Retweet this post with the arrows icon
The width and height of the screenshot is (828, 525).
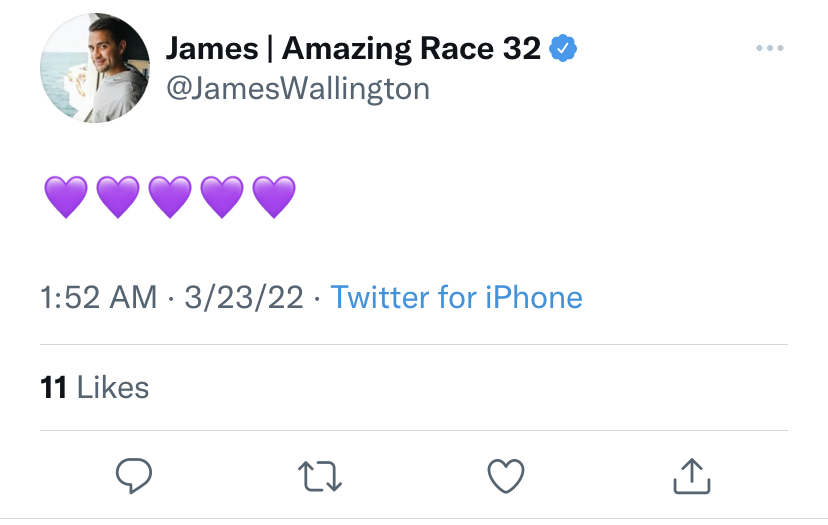click(x=320, y=476)
